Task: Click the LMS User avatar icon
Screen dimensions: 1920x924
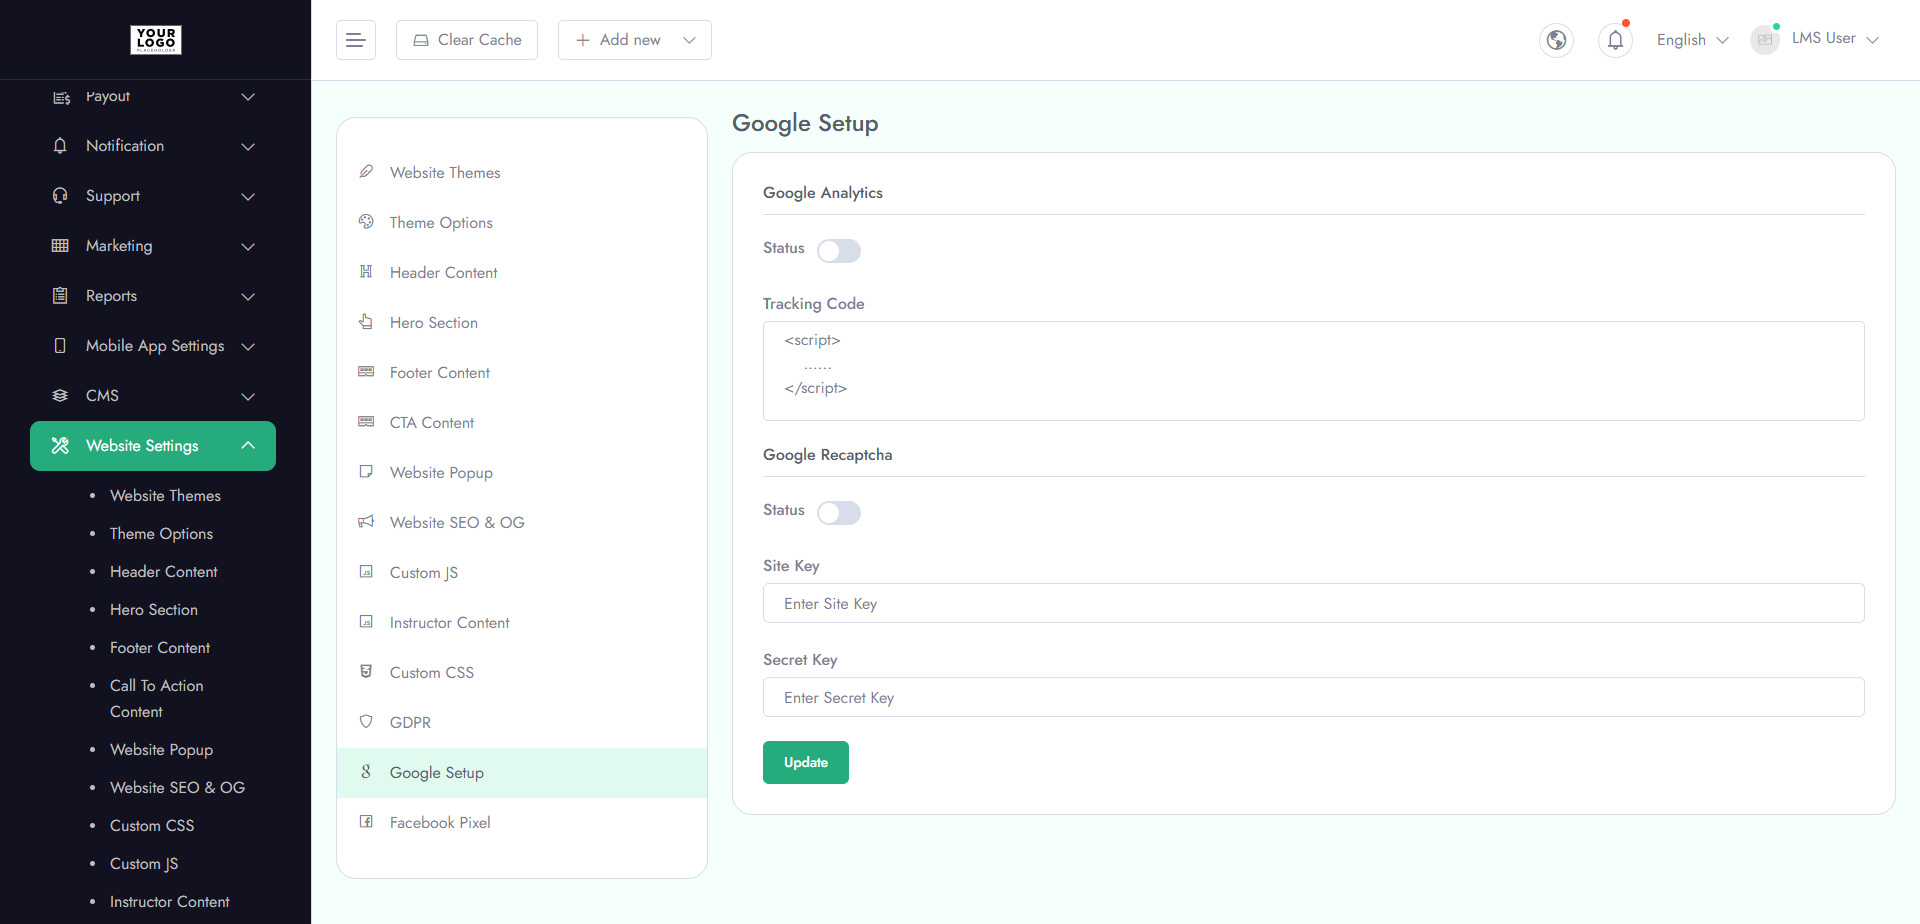Action: (x=1765, y=40)
